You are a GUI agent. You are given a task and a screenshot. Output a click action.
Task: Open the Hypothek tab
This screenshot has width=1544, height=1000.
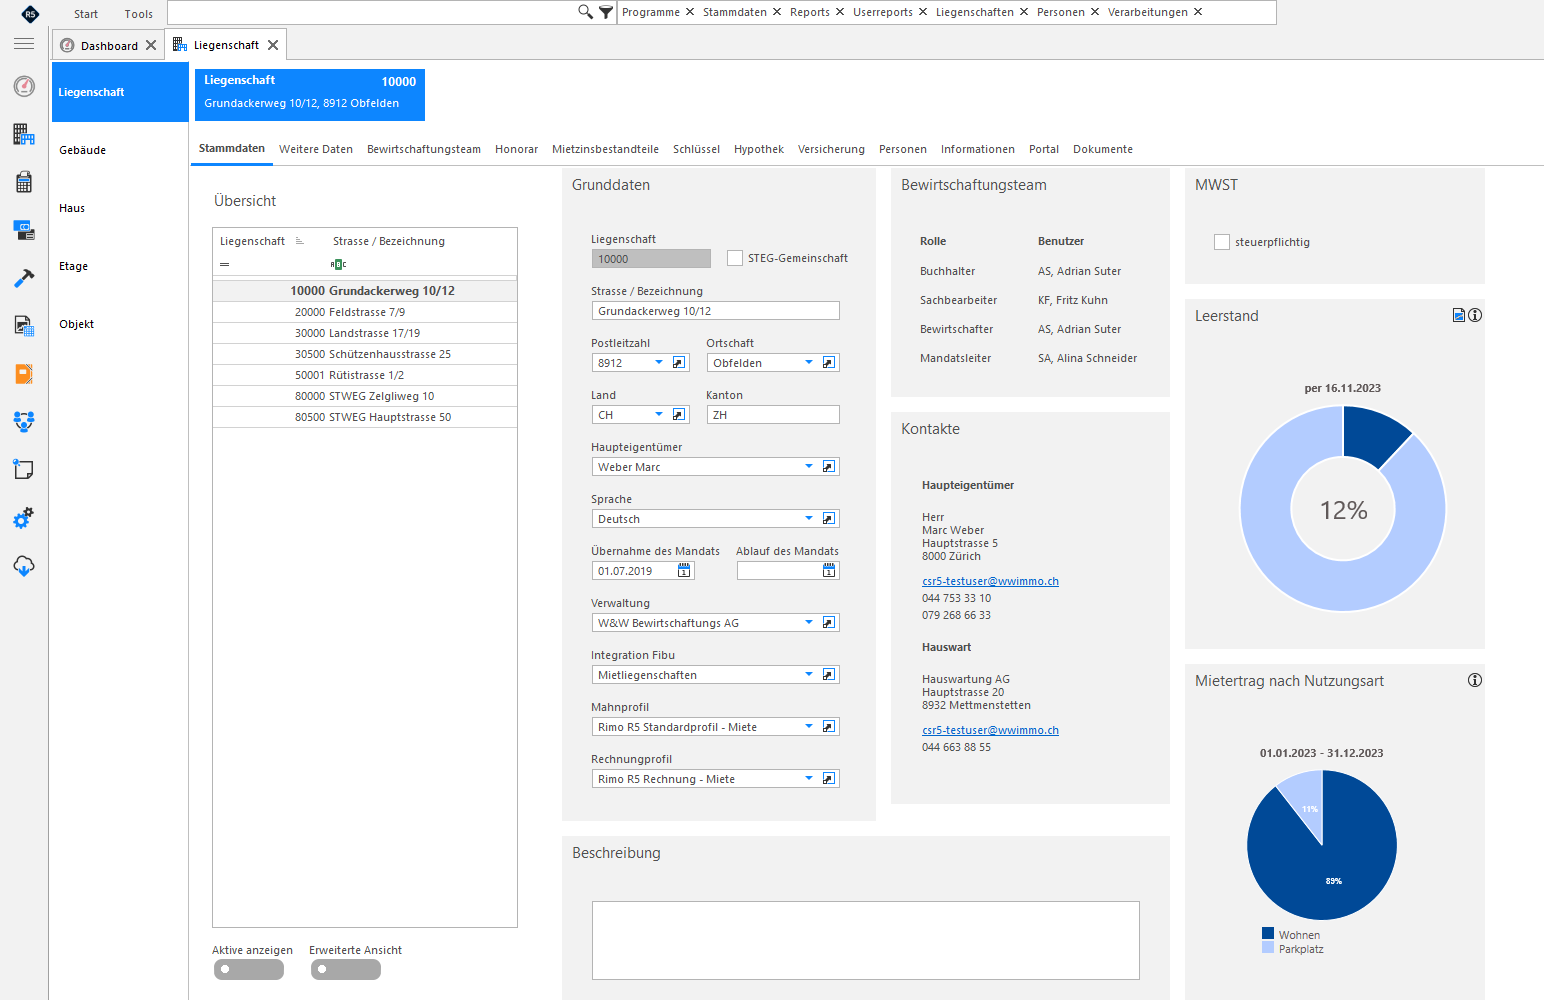coord(759,149)
